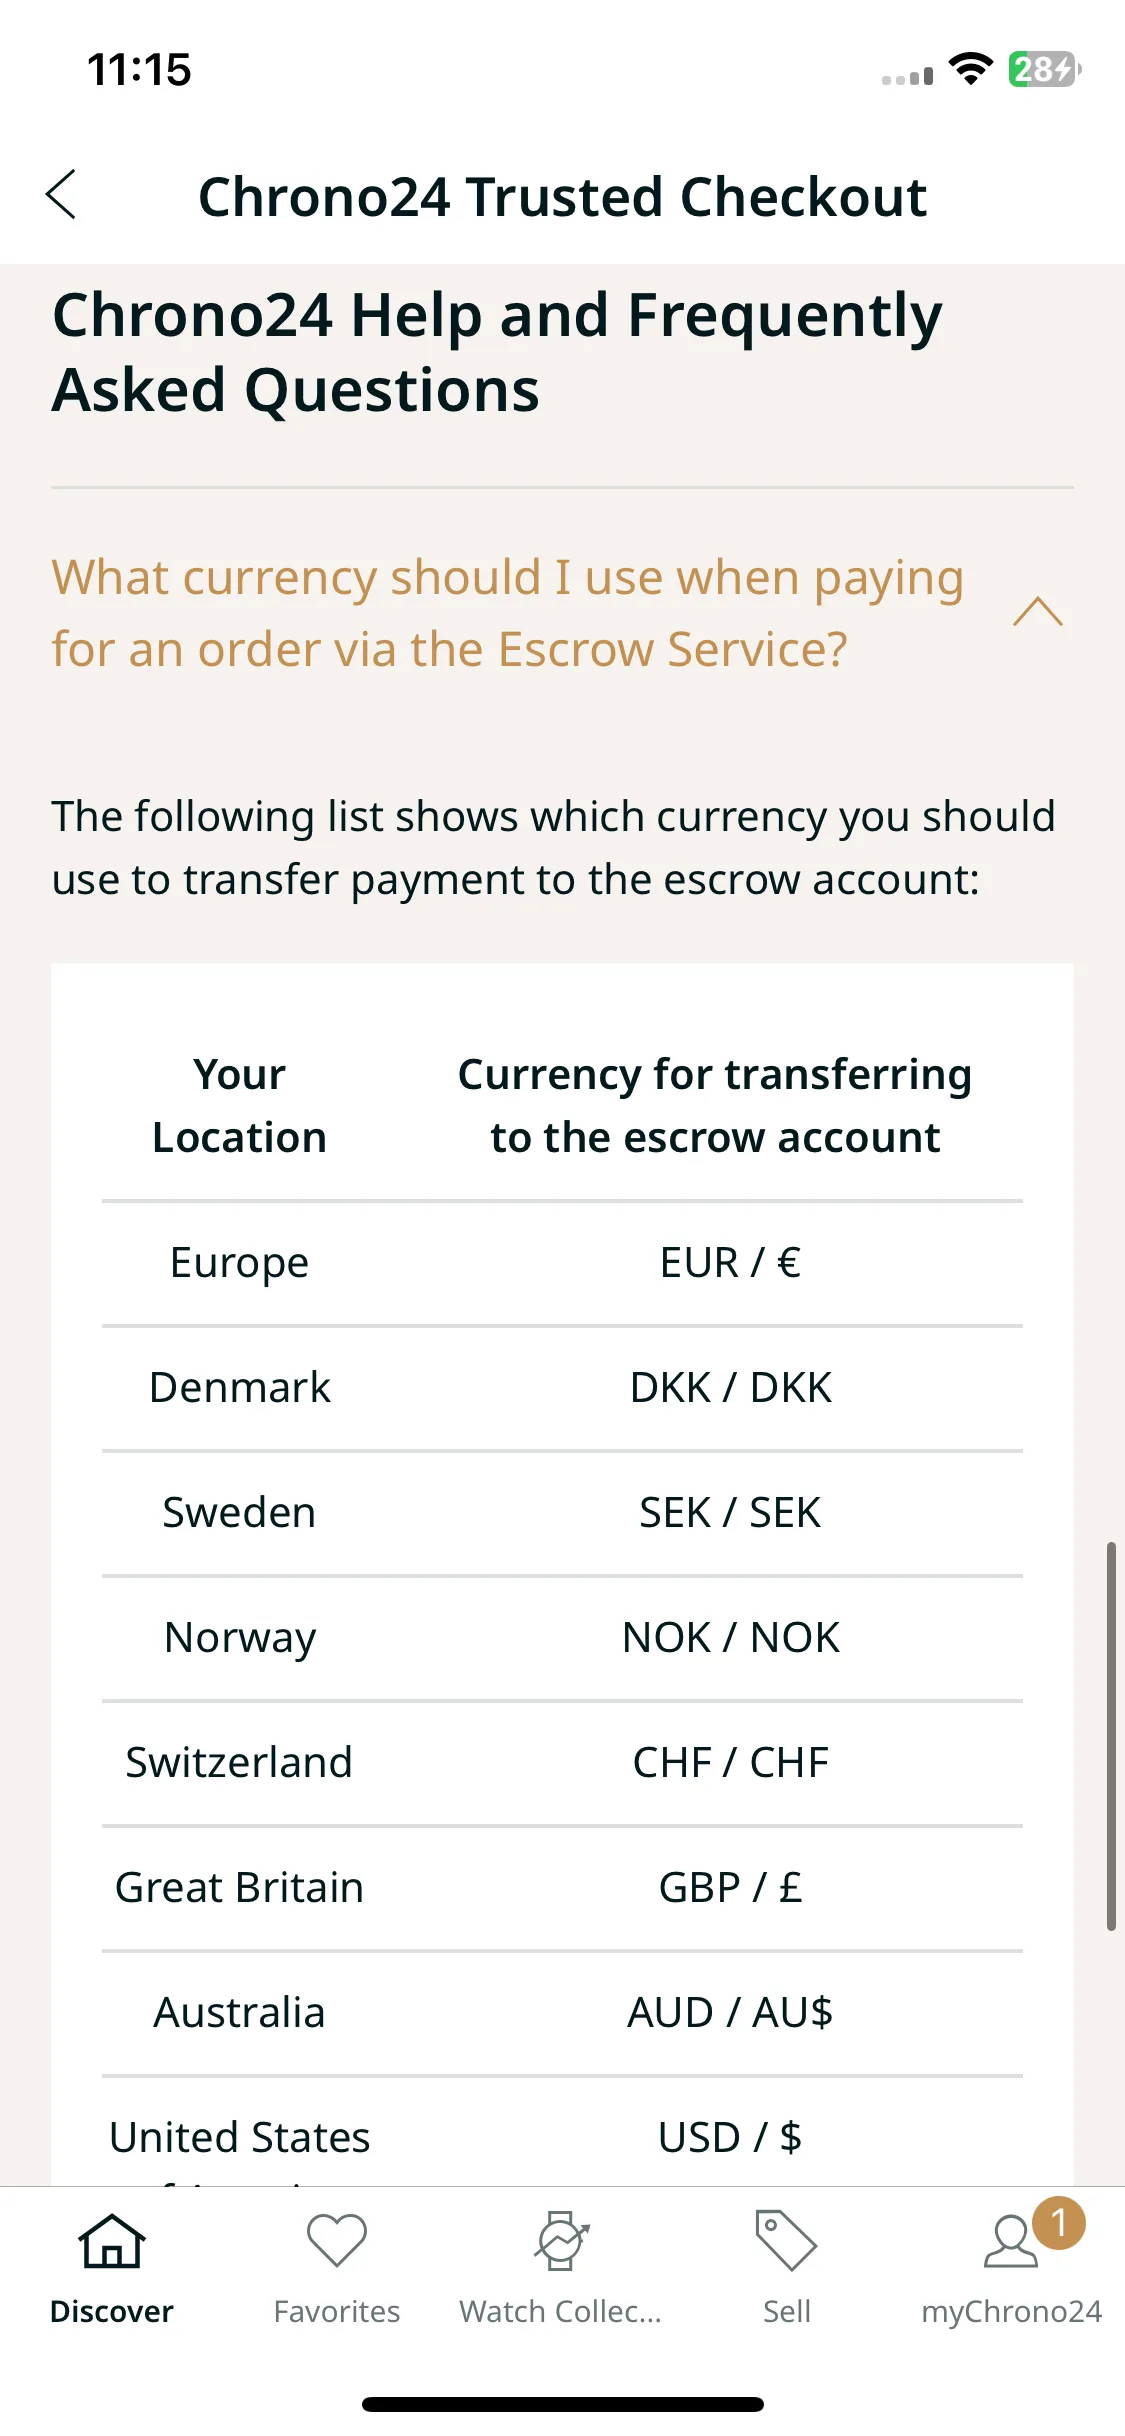The width and height of the screenshot is (1125, 2436).
Task: Tap the Wi-Fi status icon
Action: click(970, 69)
